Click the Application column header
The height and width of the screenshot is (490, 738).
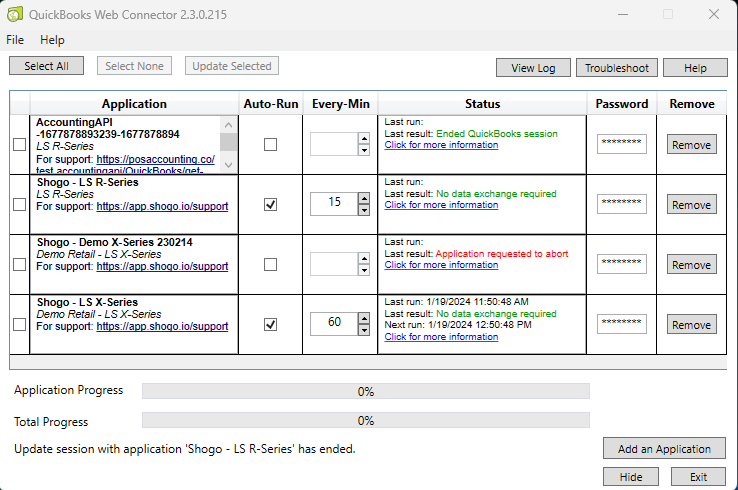[x=134, y=104]
